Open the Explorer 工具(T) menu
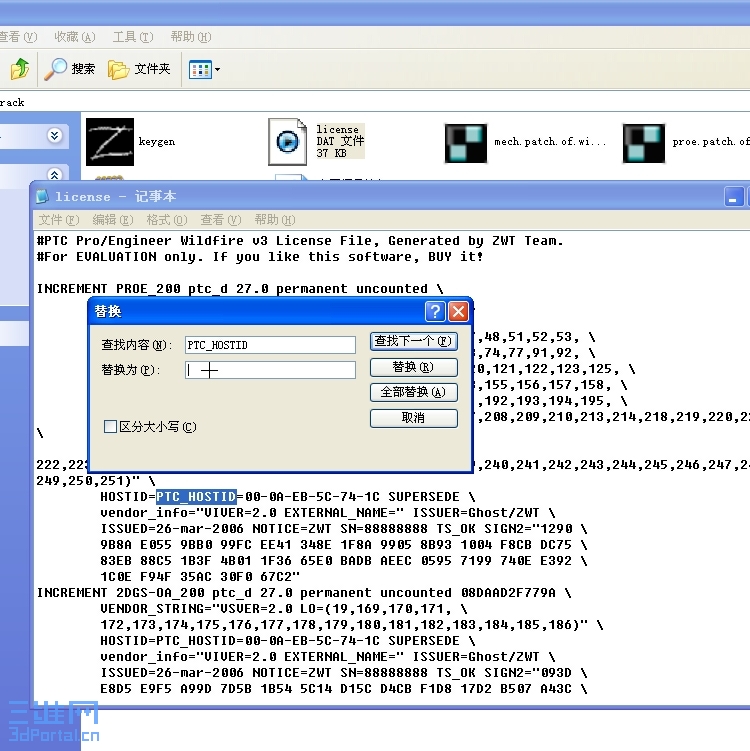The width and height of the screenshot is (750, 751). [x=133, y=37]
